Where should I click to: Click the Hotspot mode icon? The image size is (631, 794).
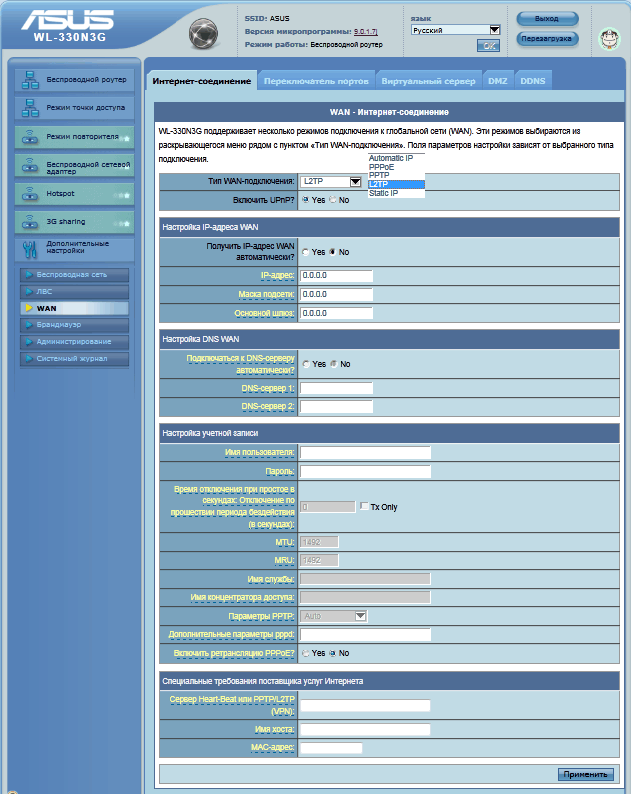30,194
